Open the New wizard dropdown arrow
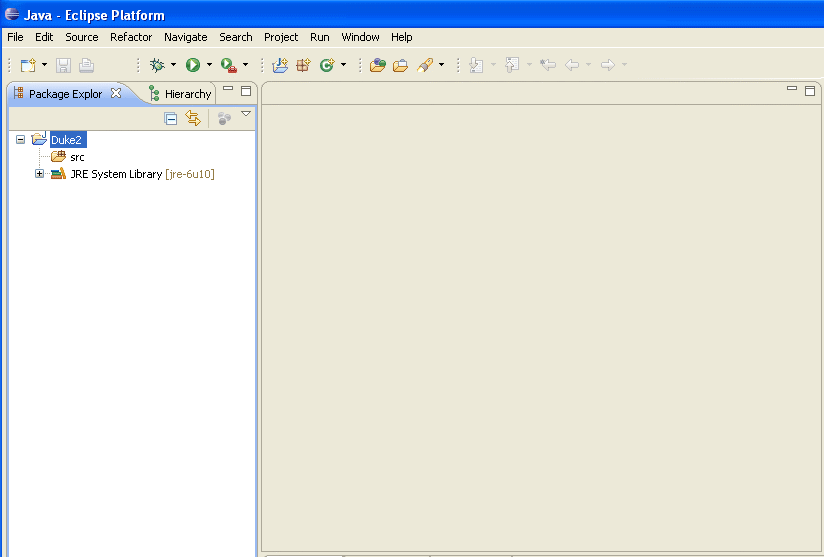 [x=44, y=65]
